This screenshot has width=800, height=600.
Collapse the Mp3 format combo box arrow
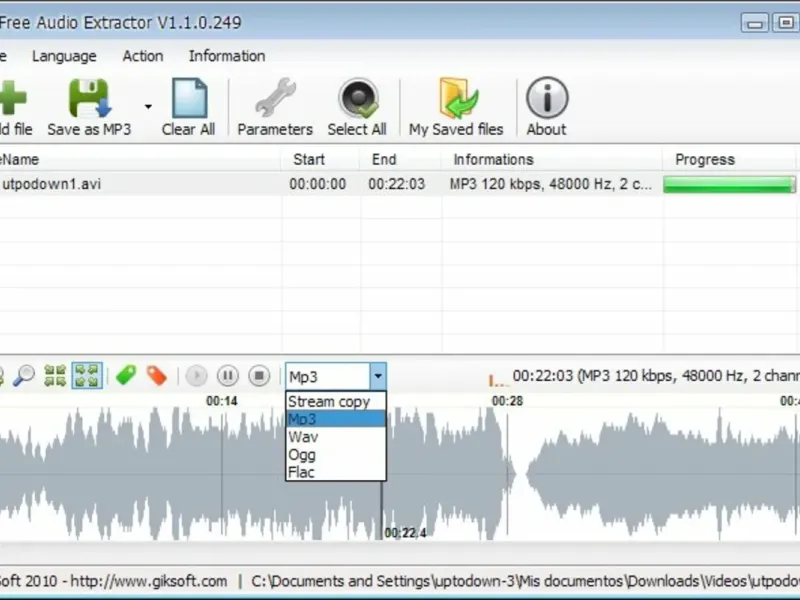[378, 377]
